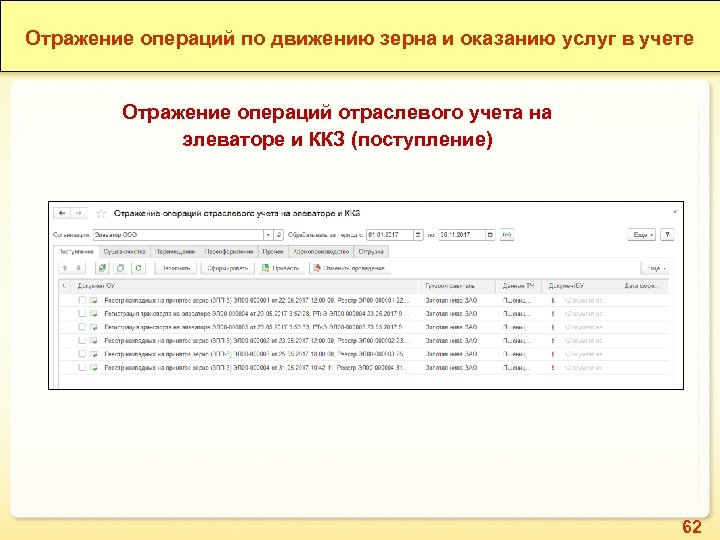Viewport: 720px width, 540px height.
Task: Switch to the Отгрузка tab
Action: point(371,252)
